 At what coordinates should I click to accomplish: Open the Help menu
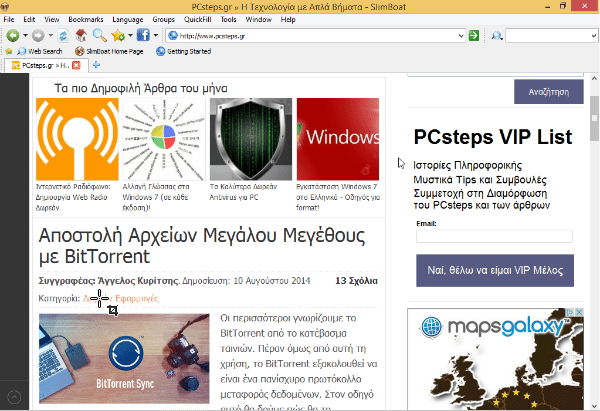[x=288, y=20]
